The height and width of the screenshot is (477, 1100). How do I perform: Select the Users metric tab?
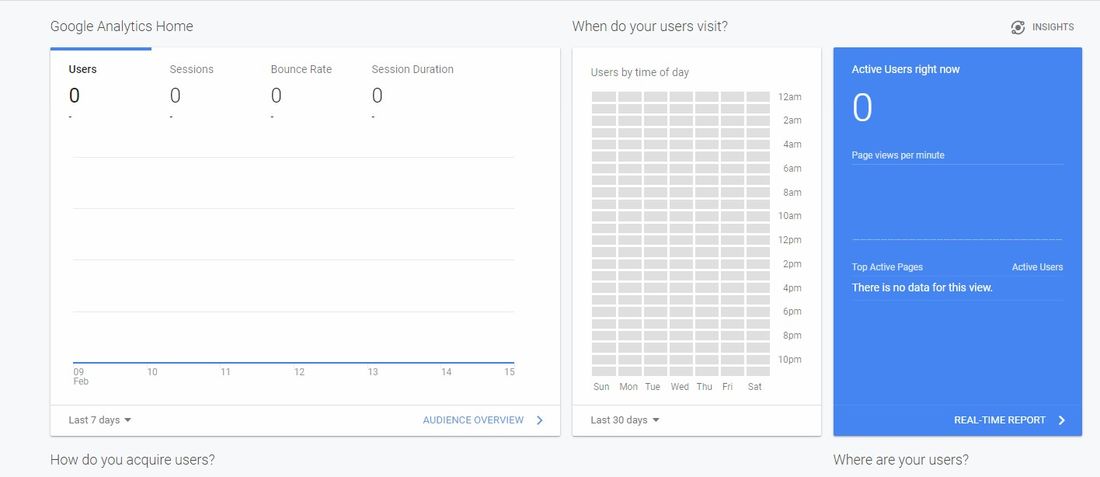(101, 86)
